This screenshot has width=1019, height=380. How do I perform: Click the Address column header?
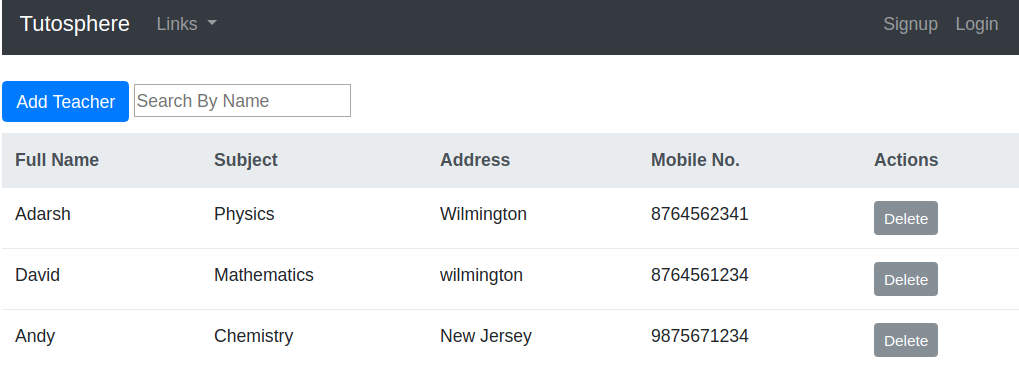click(475, 160)
